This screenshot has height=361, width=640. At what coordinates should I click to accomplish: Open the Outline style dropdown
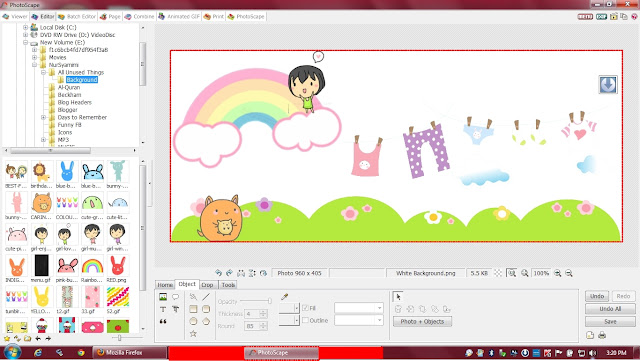pos(359,321)
